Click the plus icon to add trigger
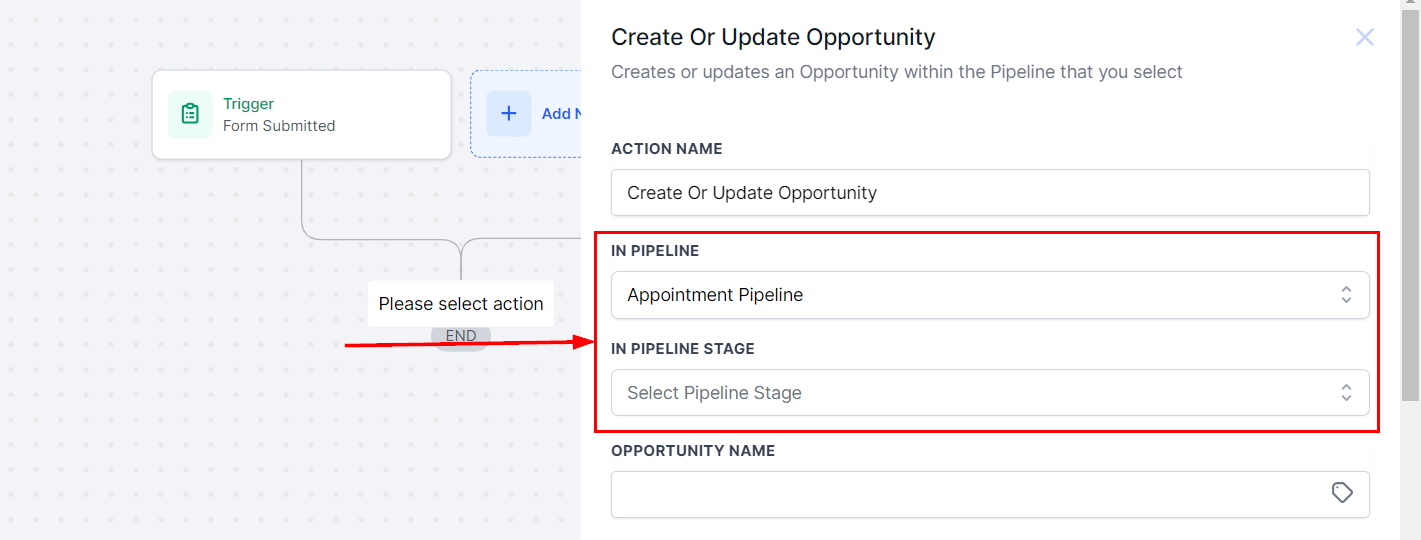The height and width of the screenshot is (540, 1421). point(509,114)
